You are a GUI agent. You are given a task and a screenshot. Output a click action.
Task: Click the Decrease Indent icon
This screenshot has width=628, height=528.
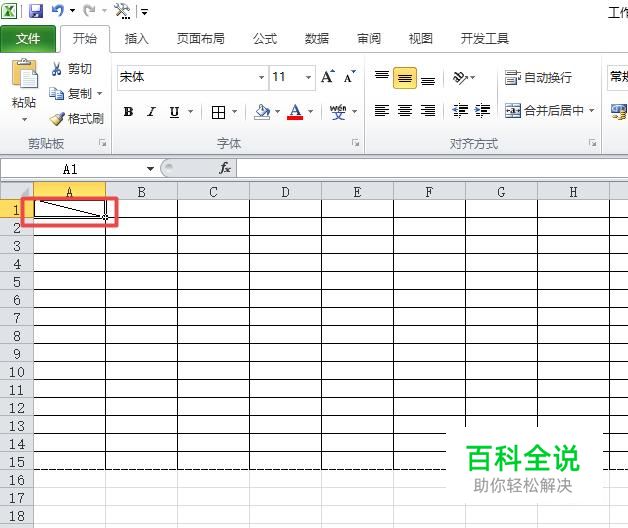coord(460,110)
